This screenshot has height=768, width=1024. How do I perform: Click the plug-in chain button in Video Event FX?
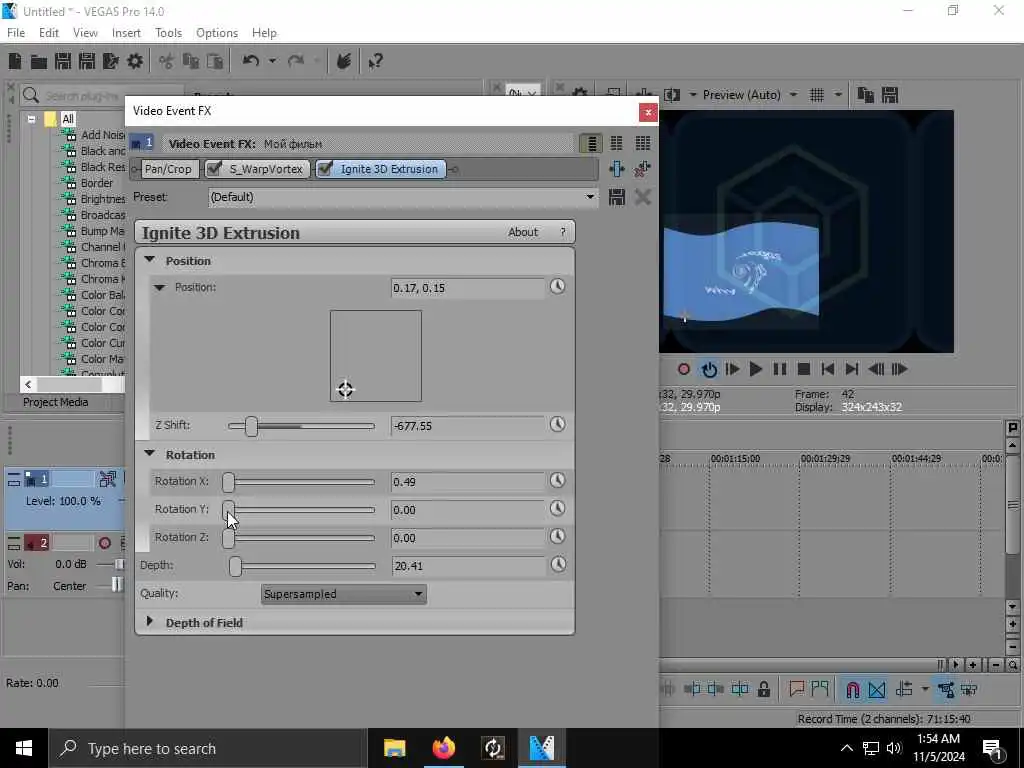616,169
